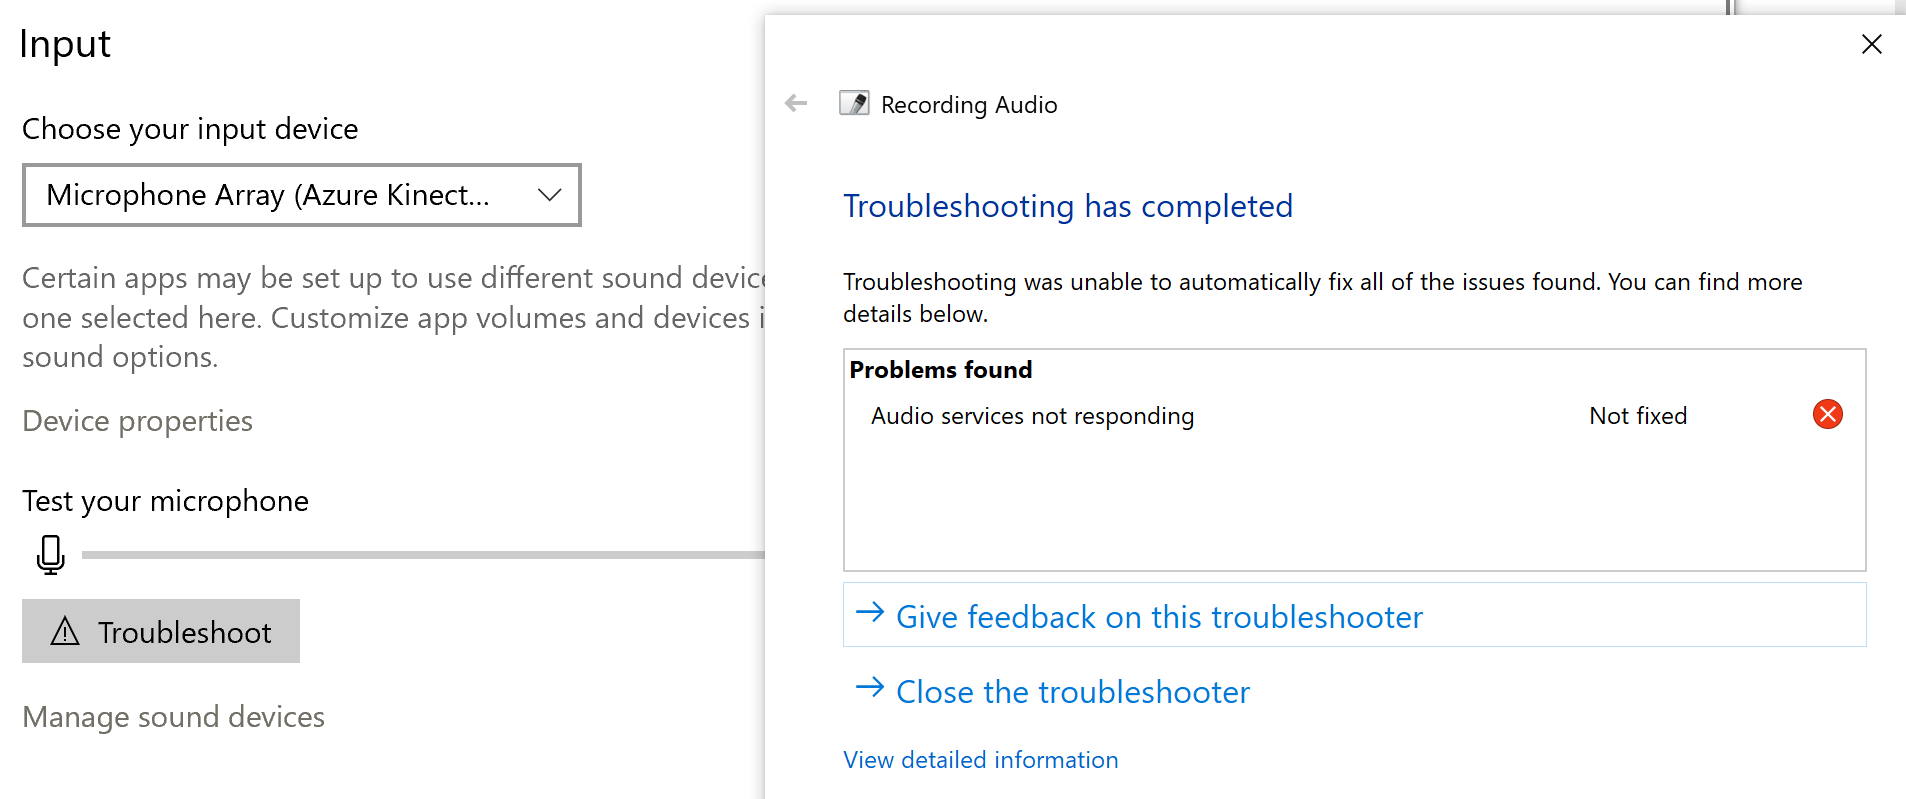The image size is (1906, 799).
Task: Click the microphone level test bar
Action: 420,553
